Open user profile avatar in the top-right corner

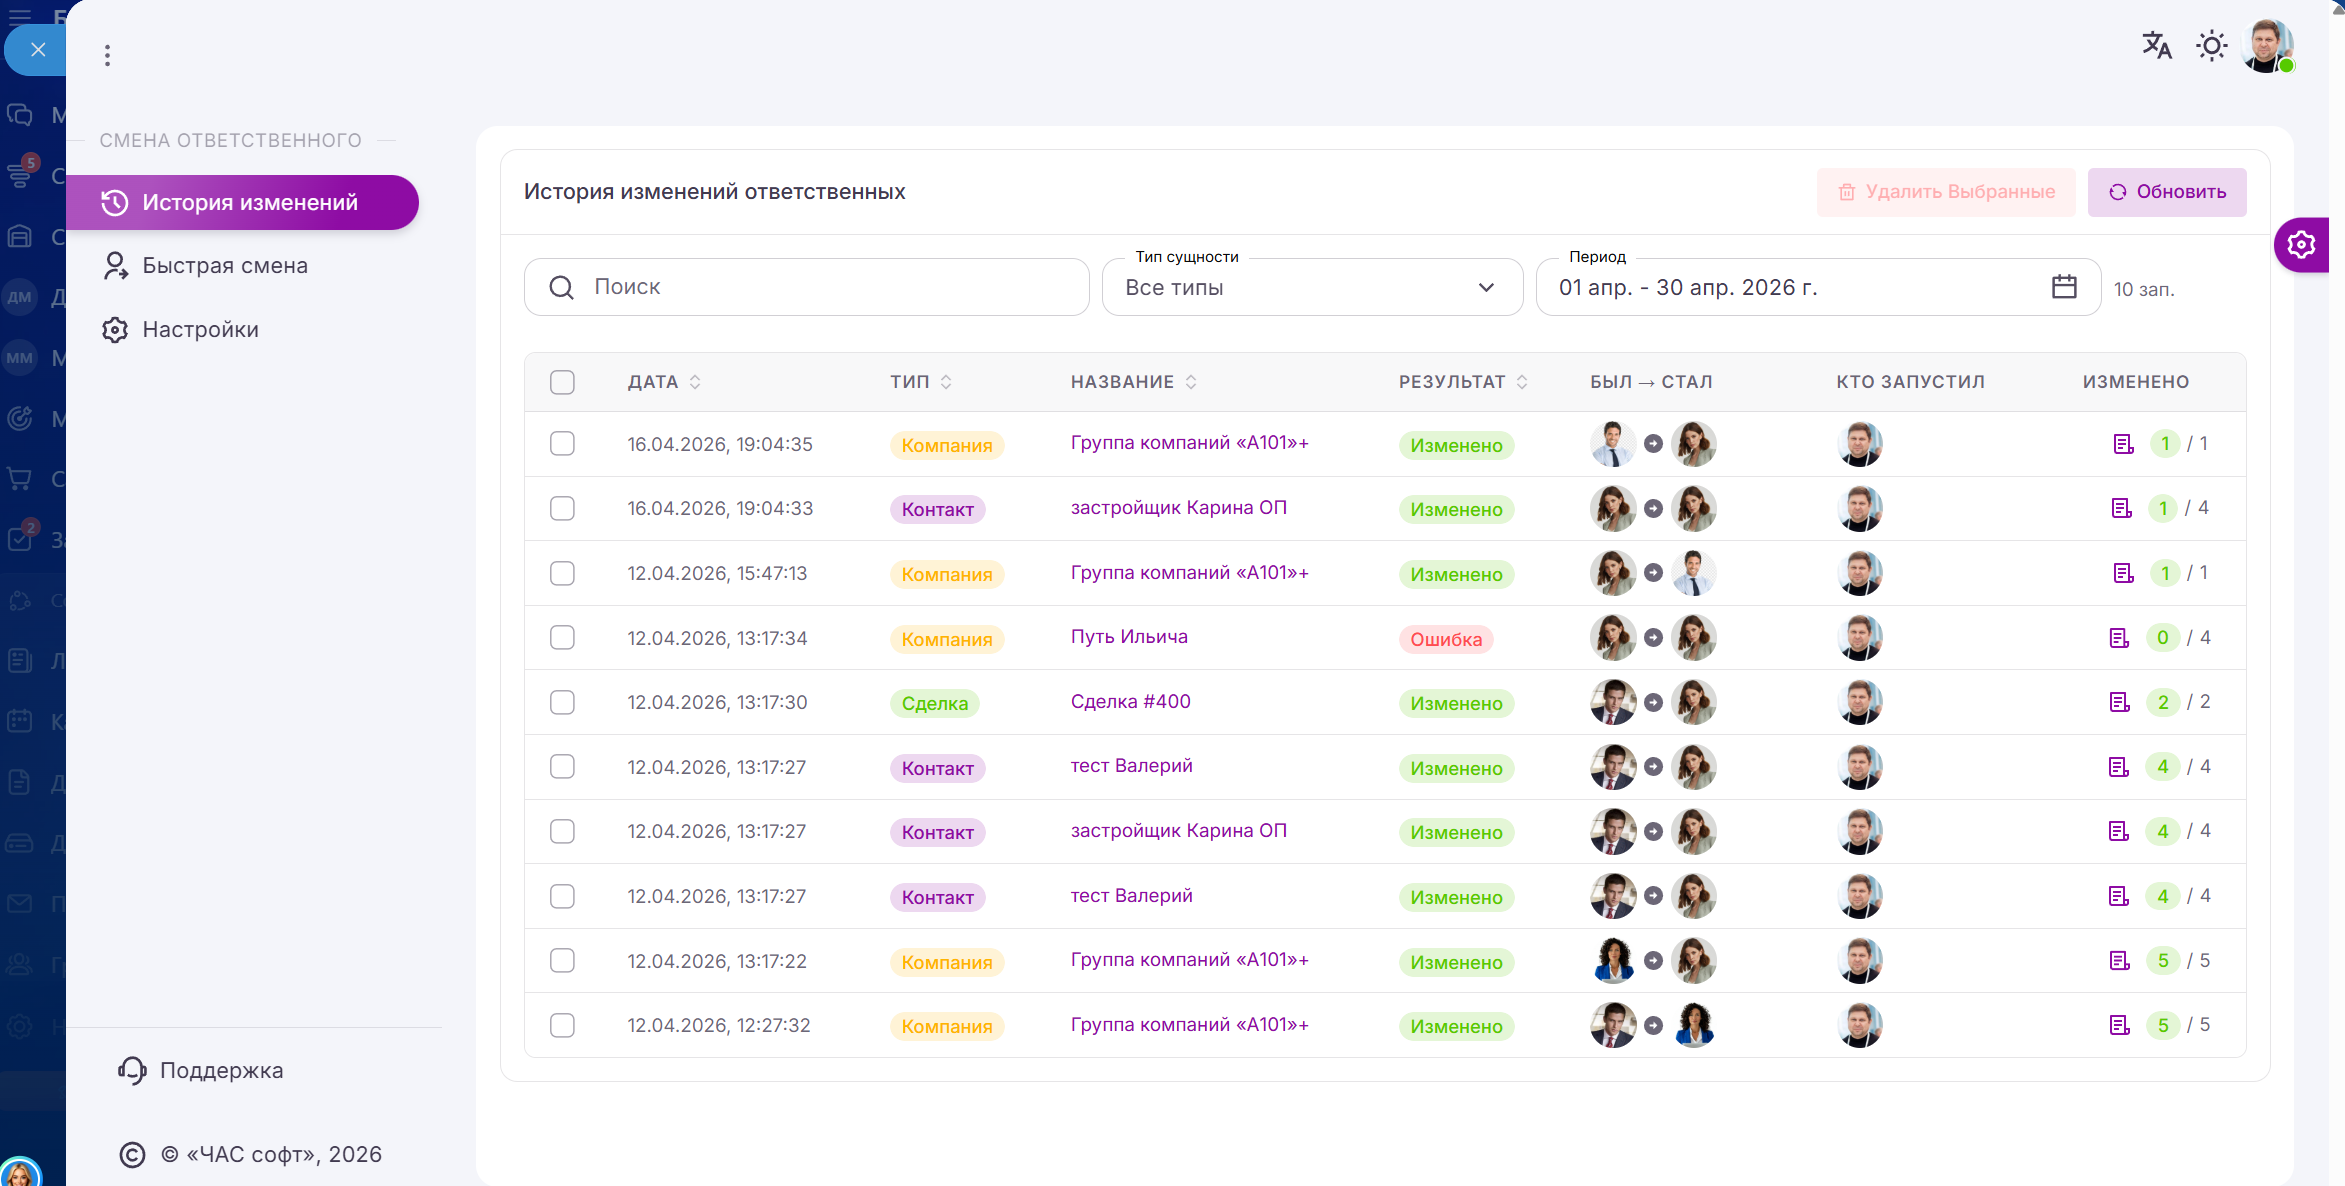point(2266,46)
